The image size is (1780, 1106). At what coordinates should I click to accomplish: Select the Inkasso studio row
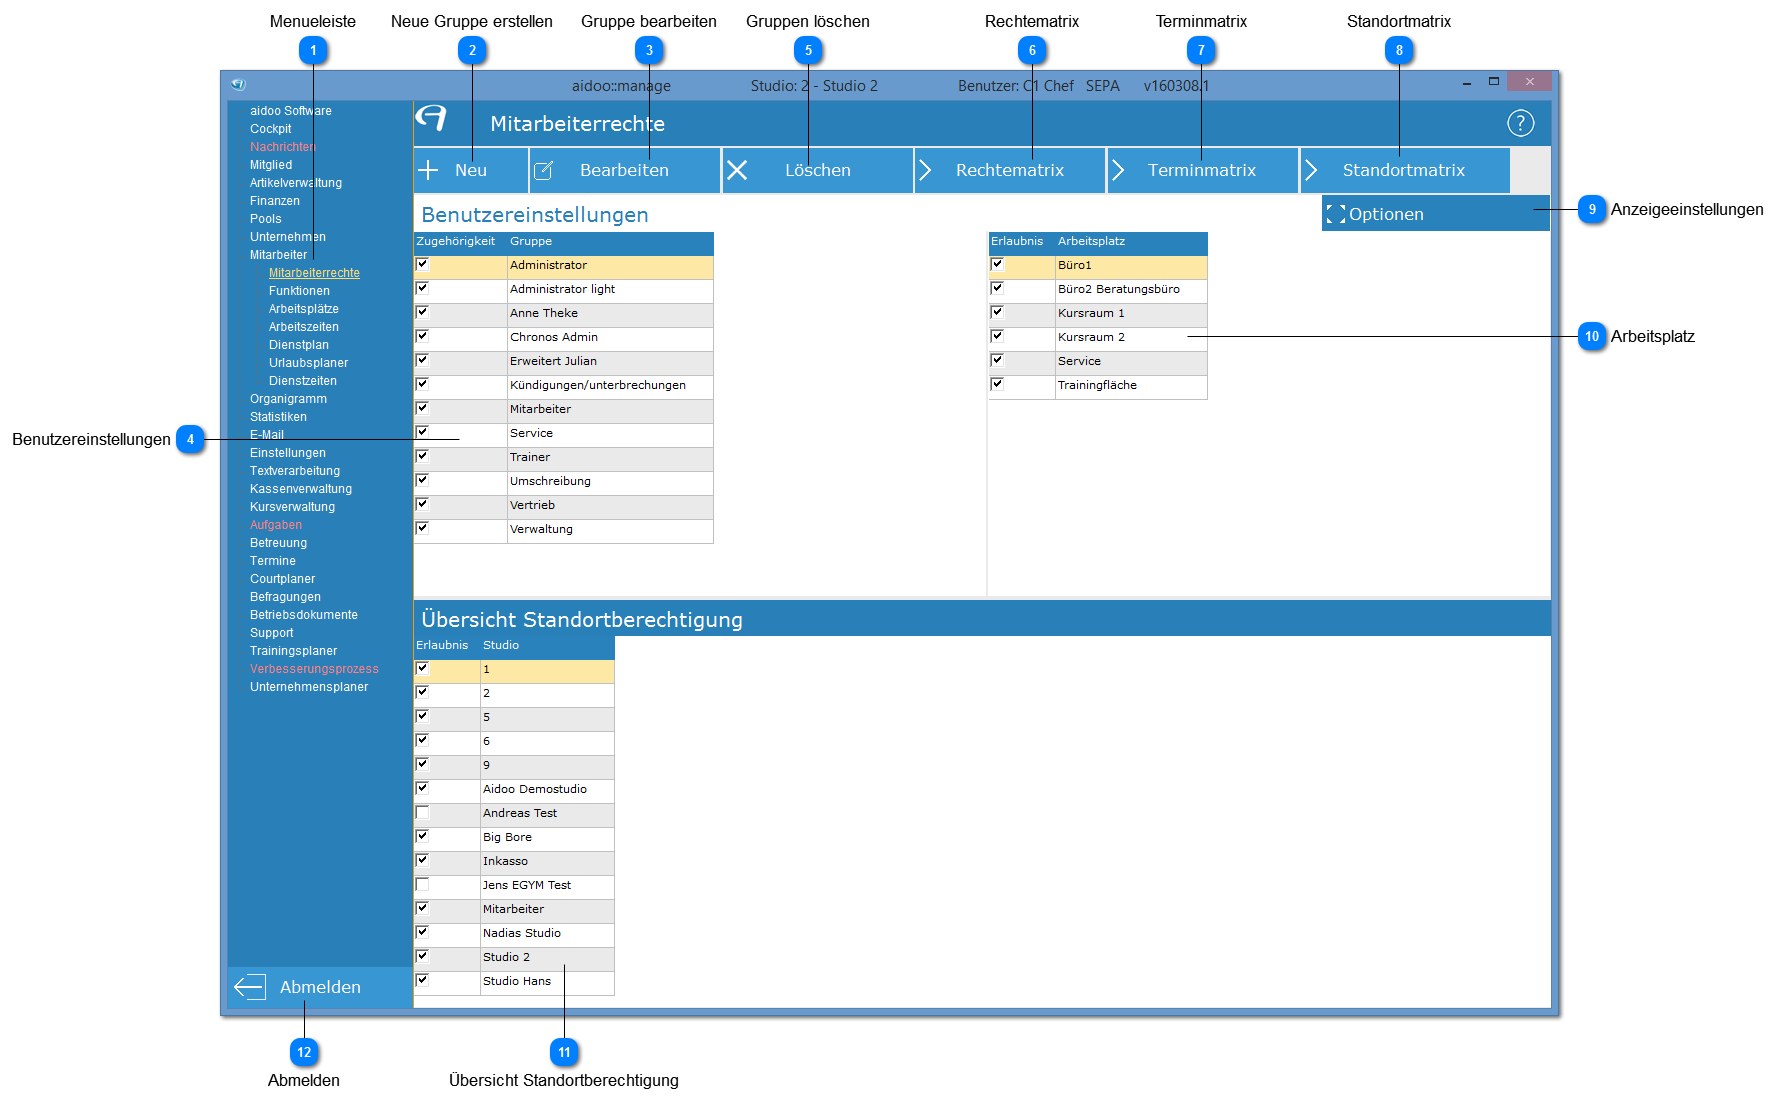click(x=515, y=861)
